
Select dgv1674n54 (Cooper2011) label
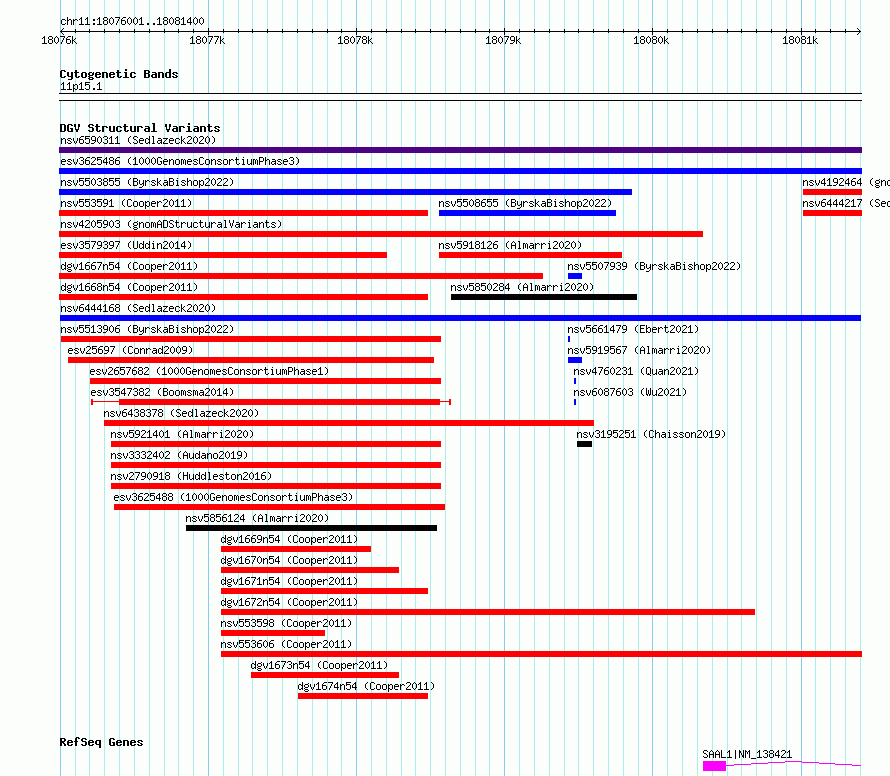(x=366, y=686)
